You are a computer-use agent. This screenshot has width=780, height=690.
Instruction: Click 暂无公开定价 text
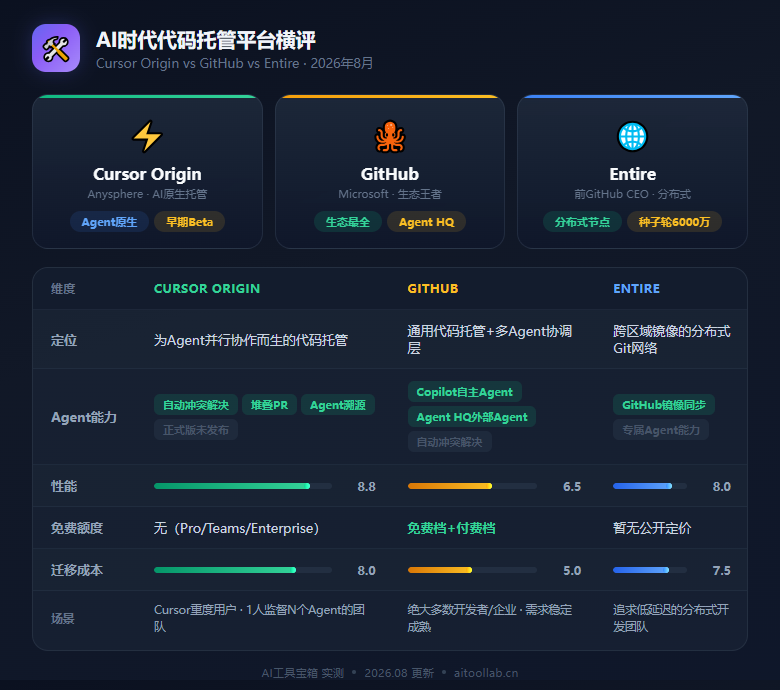pos(652,528)
